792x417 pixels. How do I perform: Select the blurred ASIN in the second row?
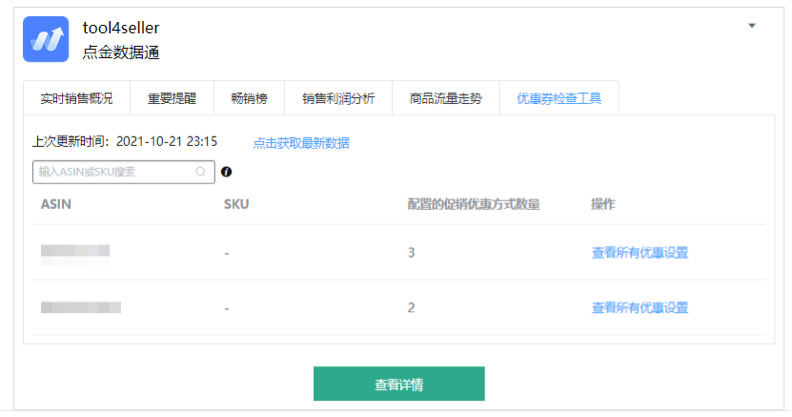click(x=81, y=307)
